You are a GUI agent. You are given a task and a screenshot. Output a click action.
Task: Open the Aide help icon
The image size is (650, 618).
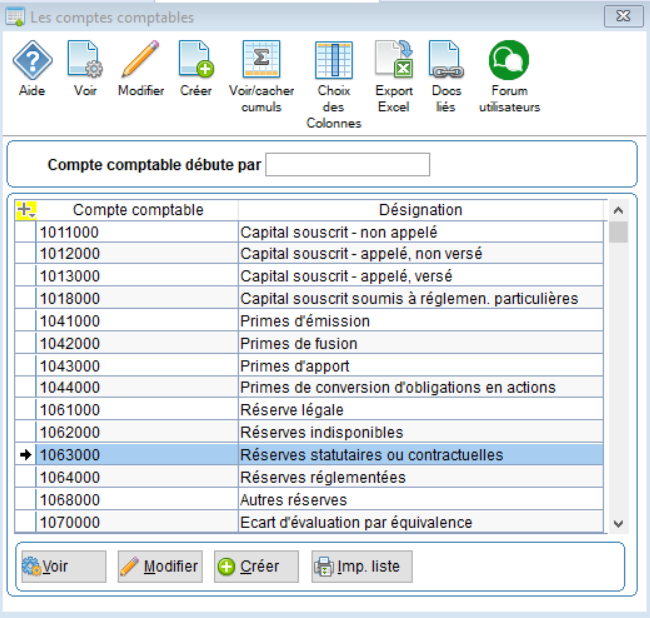pyautogui.click(x=32, y=61)
